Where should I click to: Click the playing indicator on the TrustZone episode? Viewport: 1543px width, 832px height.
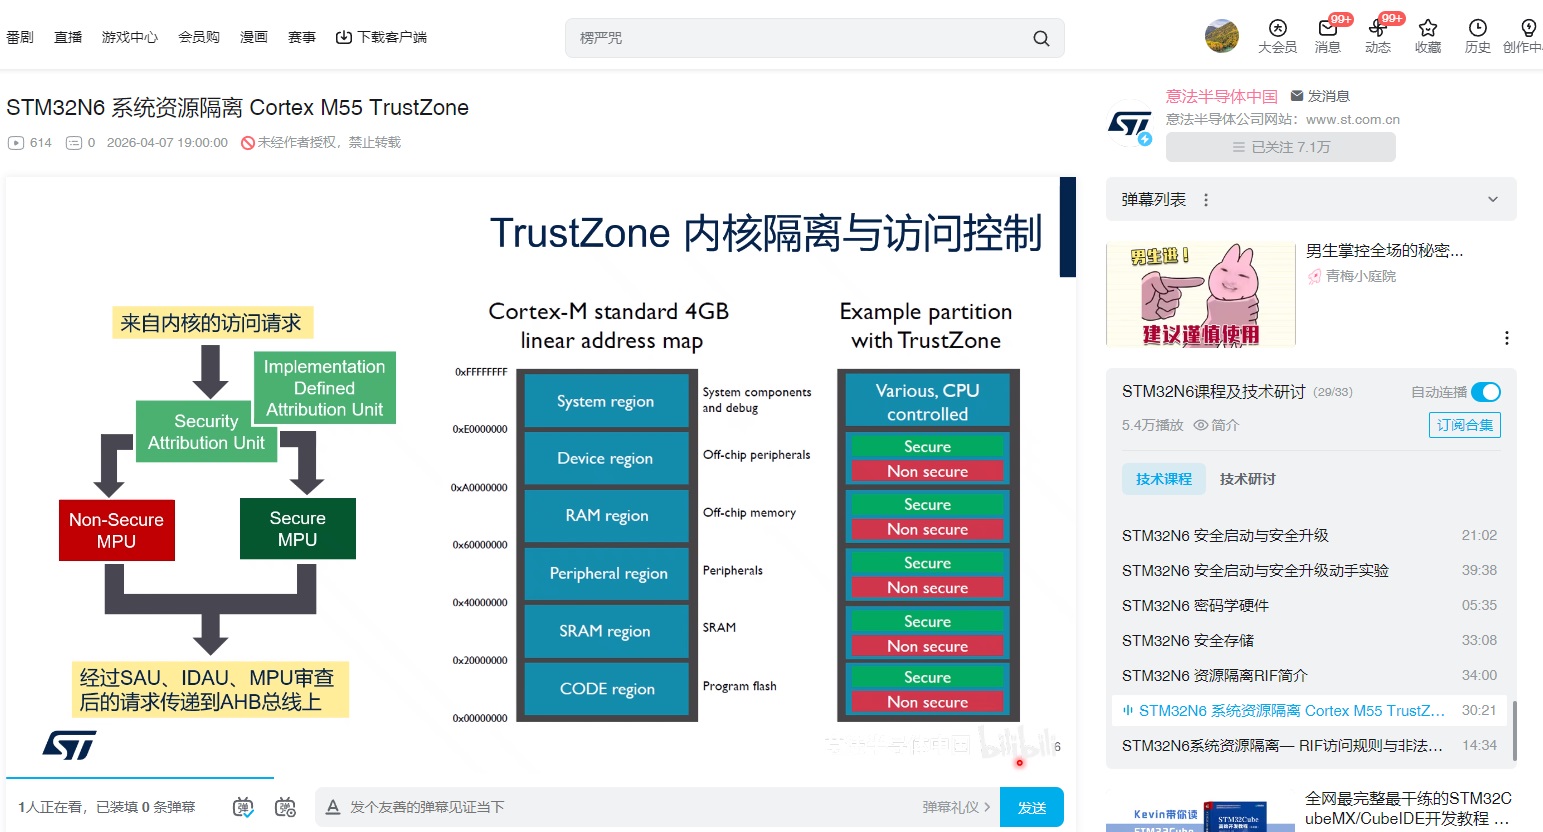click(x=1128, y=711)
